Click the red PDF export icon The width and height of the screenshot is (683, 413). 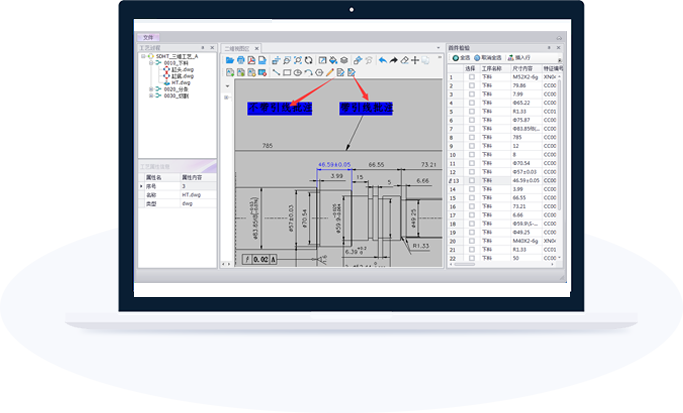tap(251, 60)
